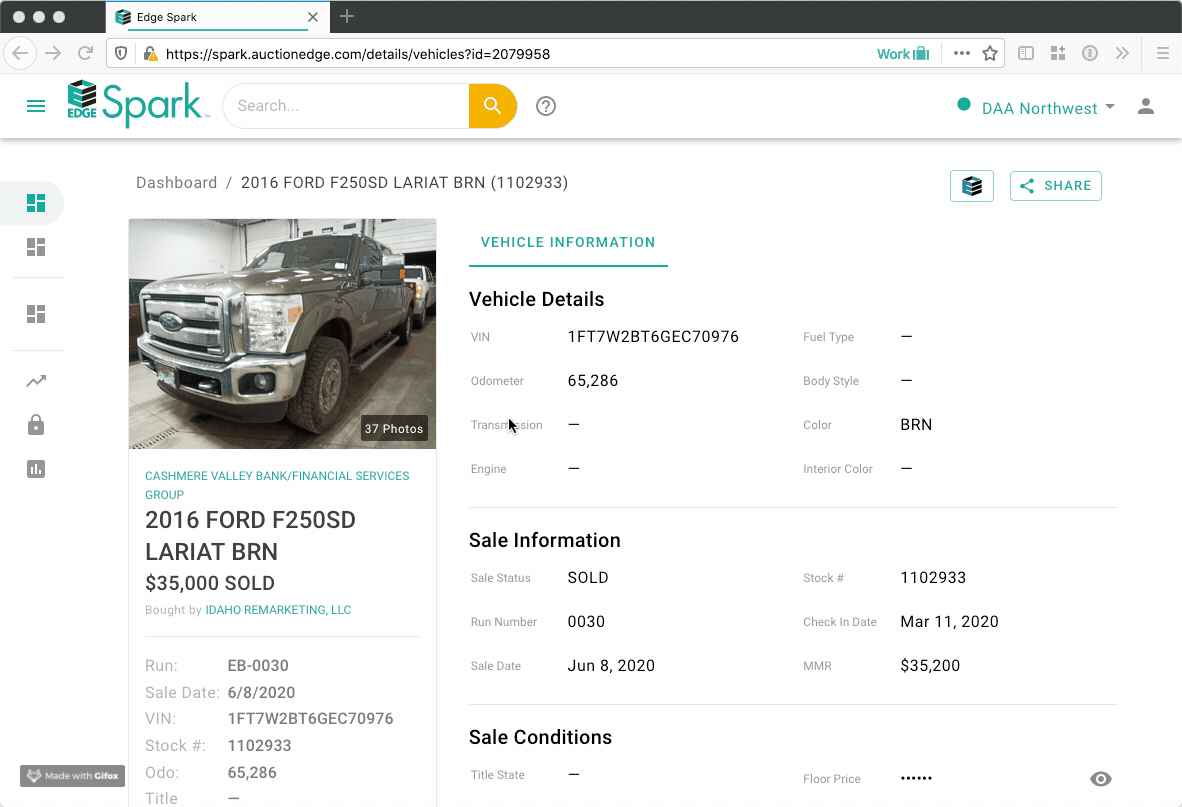Switch to the Vehicle Information tab
Image resolution: width=1182 pixels, height=807 pixels.
(x=568, y=243)
